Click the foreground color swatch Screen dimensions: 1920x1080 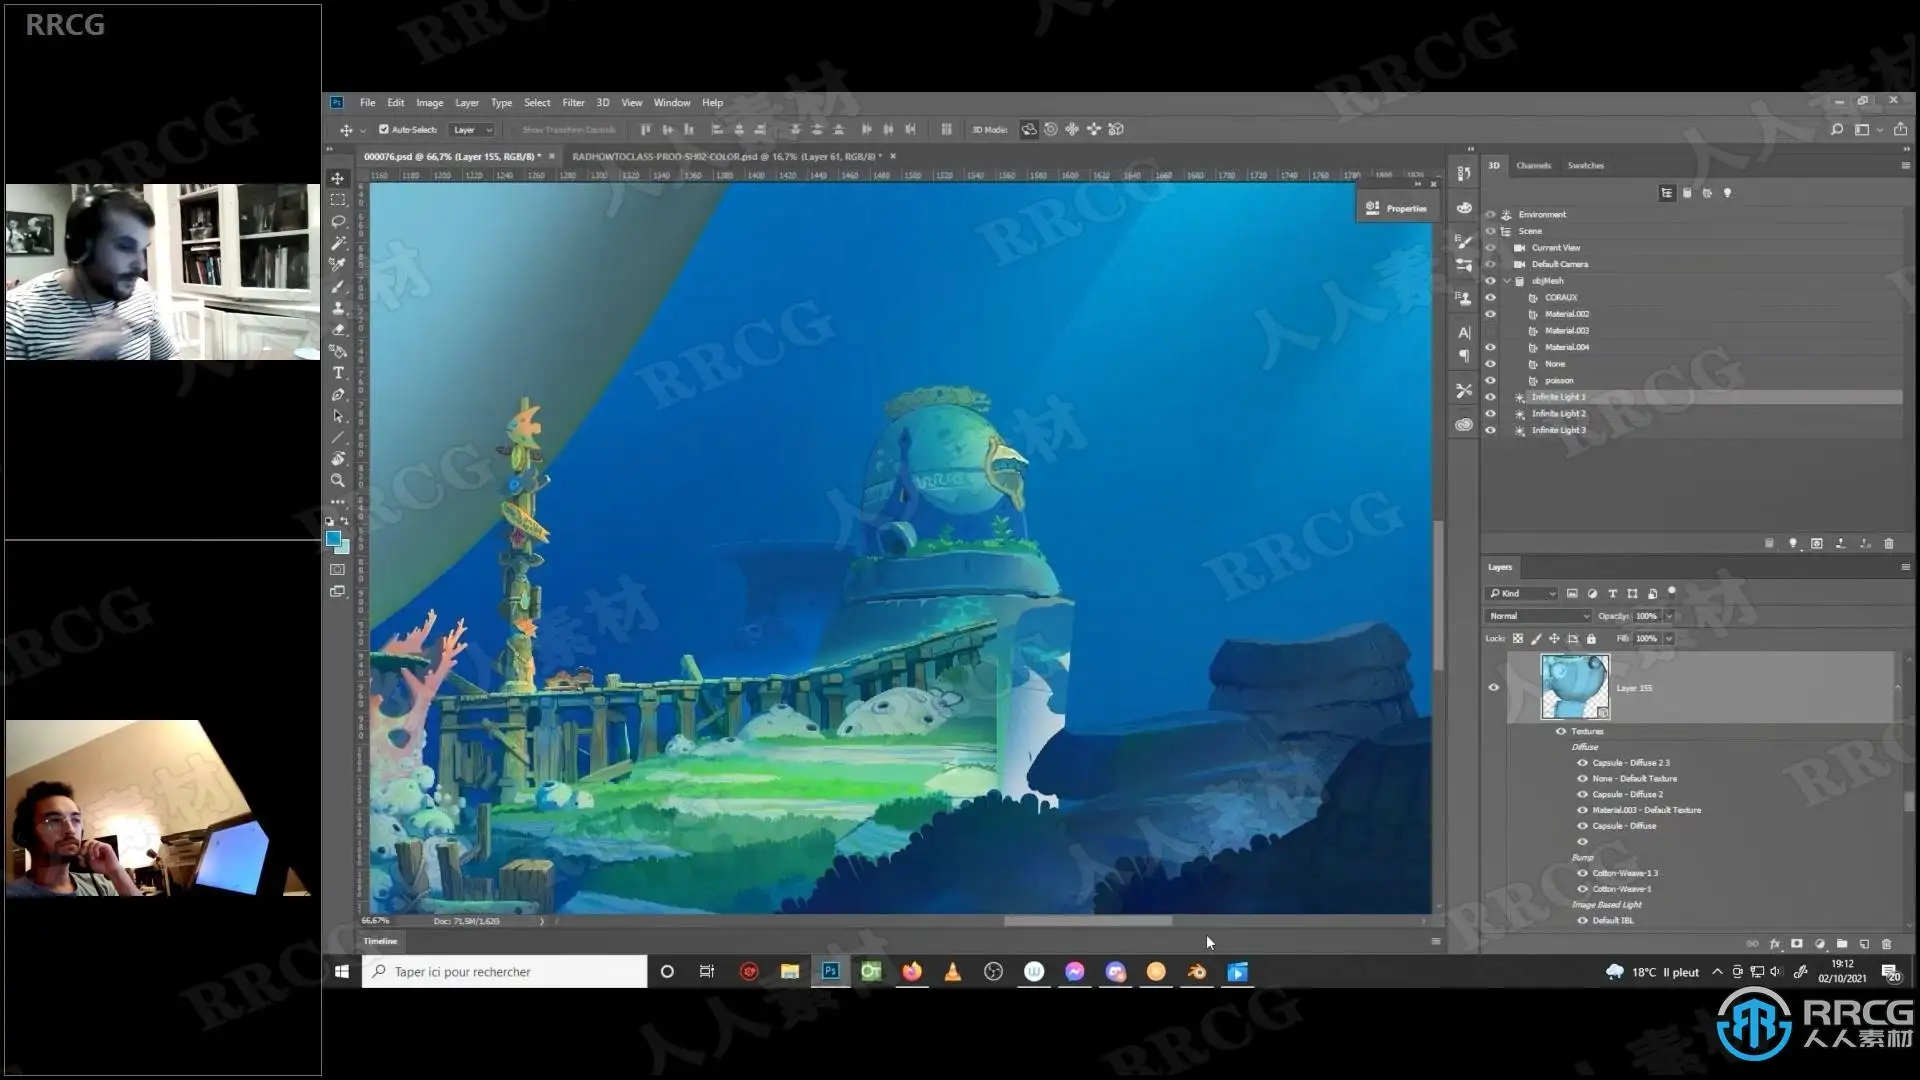333,539
